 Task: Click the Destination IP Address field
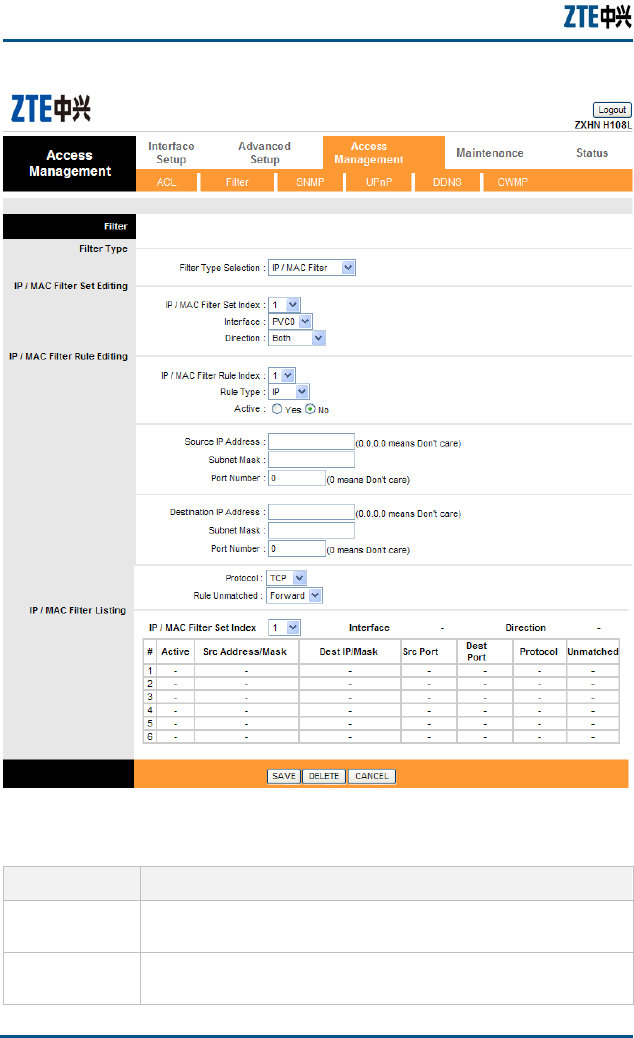(311, 512)
